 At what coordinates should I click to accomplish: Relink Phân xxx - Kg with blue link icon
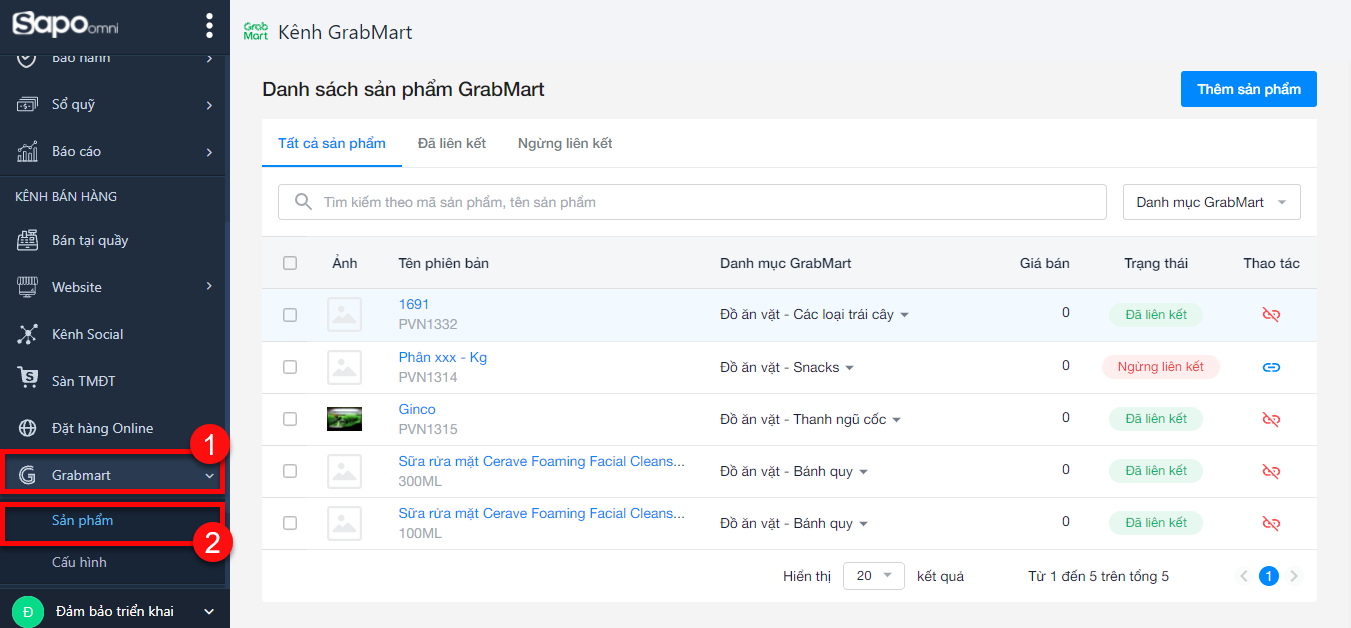coord(1271,367)
